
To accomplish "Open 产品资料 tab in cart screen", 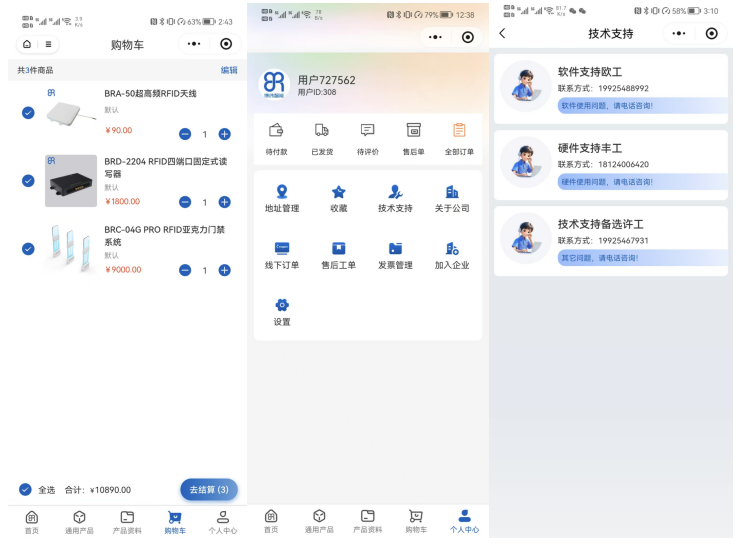I will [x=127, y=522].
